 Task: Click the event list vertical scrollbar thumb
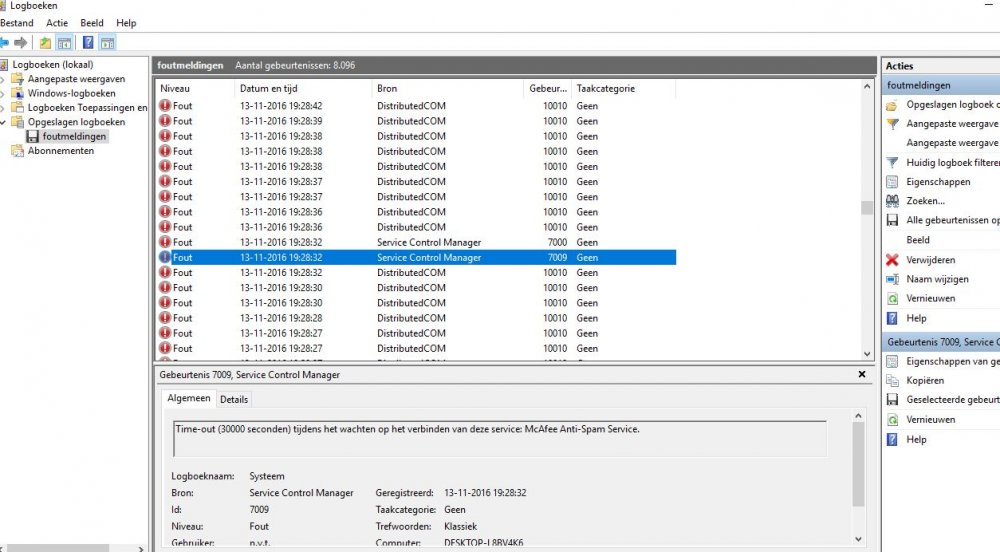click(x=866, y=208)
